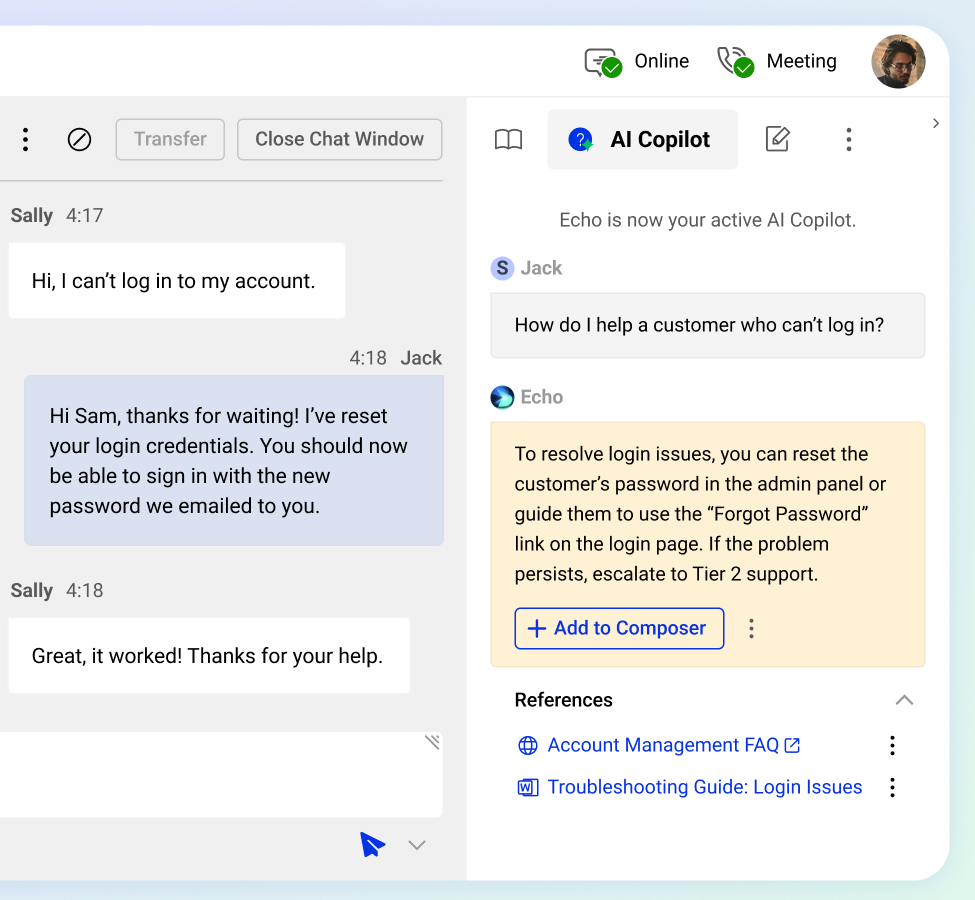Screen dimensions: 975x900
Task: Switch to the AI Copilot tab
Action: [x=642, y=140]
